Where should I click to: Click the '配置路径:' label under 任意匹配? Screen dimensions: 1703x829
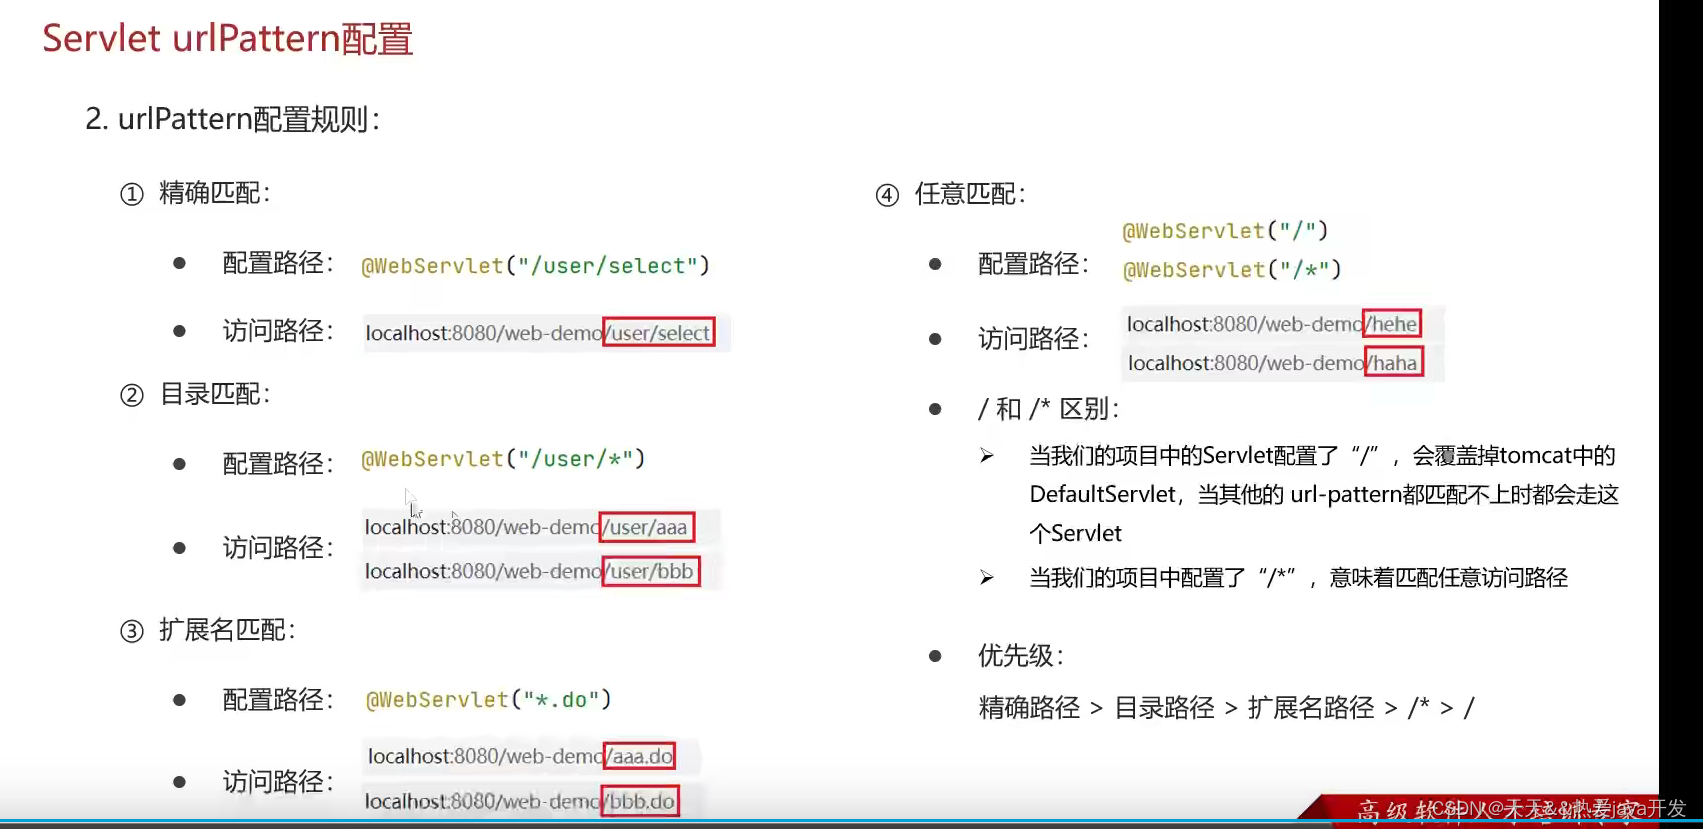(1034, 264)
